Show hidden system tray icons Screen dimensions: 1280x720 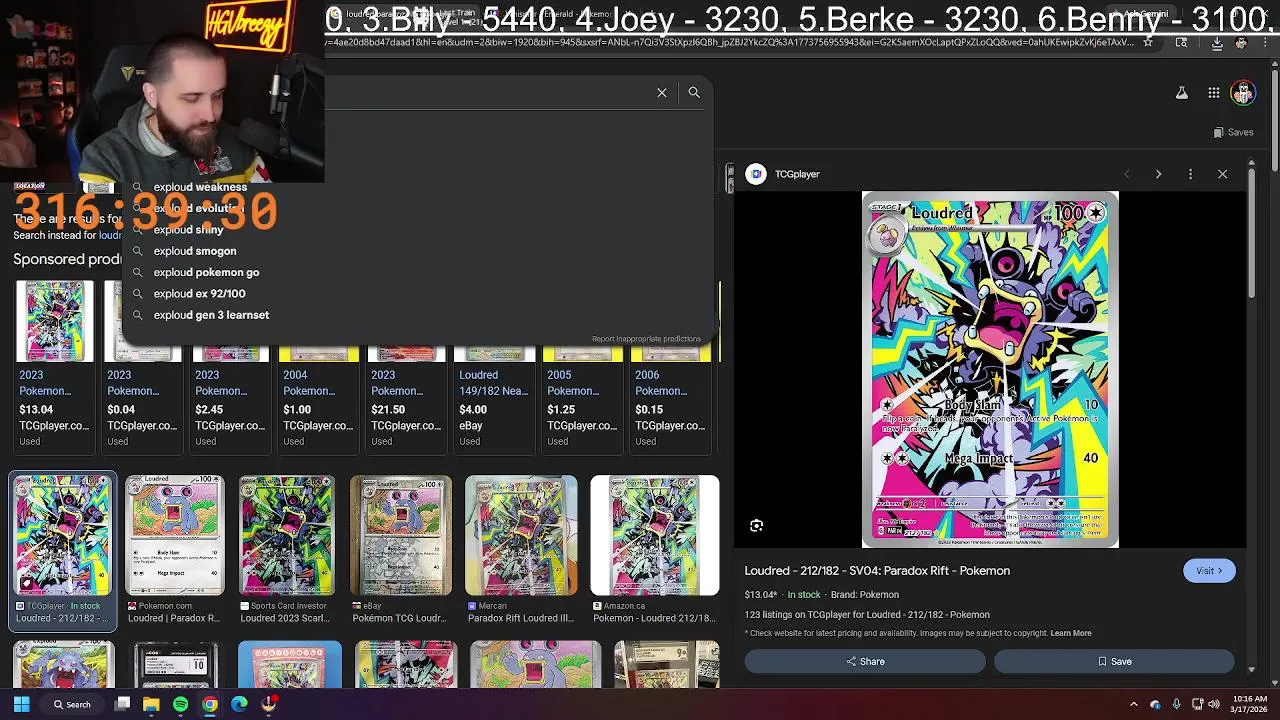point(1134,704)
